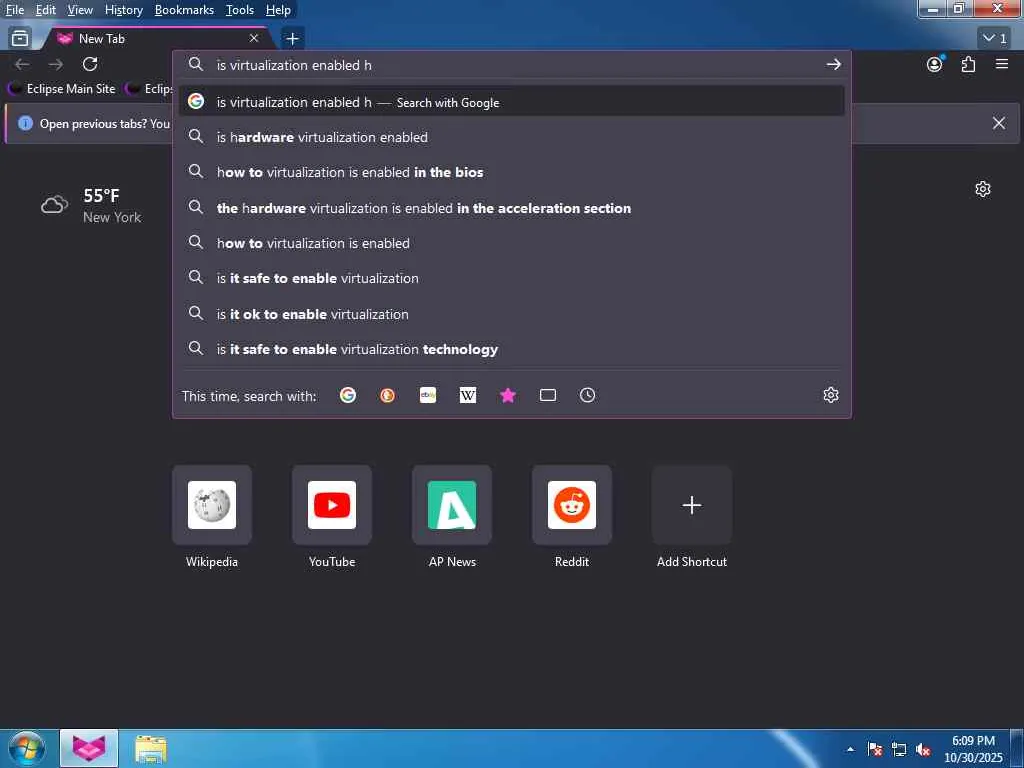
Task: Choose suggestion 'how to virtualization is enabled'
Action: pos(511,243)
